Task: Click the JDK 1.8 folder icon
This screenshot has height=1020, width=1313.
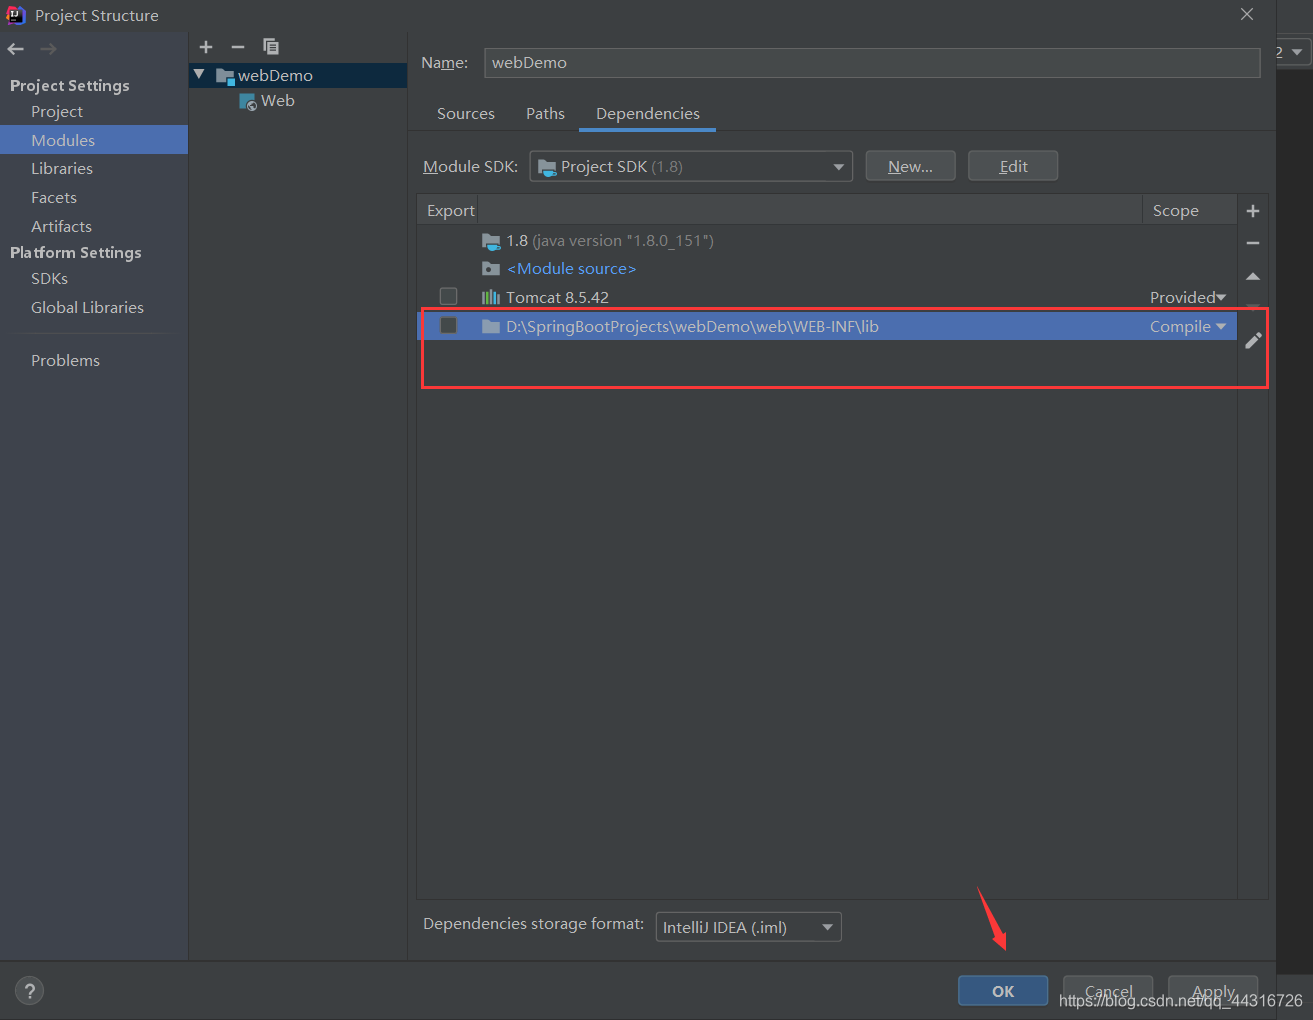Action: pos(490,241)
